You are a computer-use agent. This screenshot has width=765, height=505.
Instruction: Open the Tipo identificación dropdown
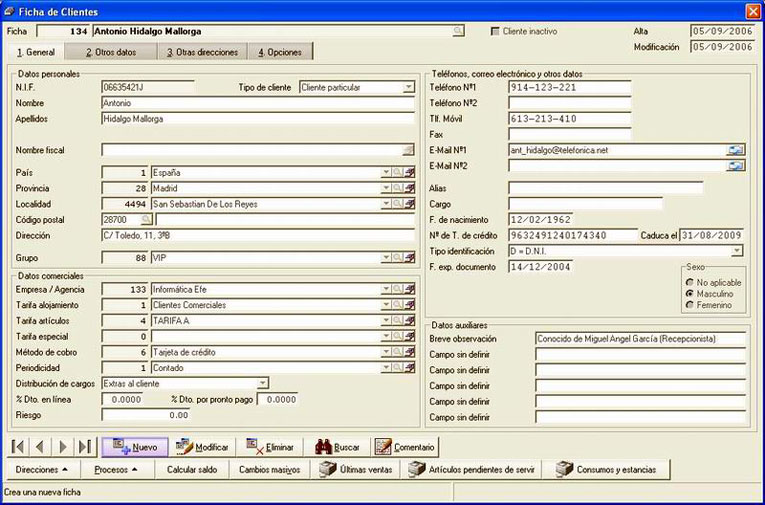tap(736, 251)
